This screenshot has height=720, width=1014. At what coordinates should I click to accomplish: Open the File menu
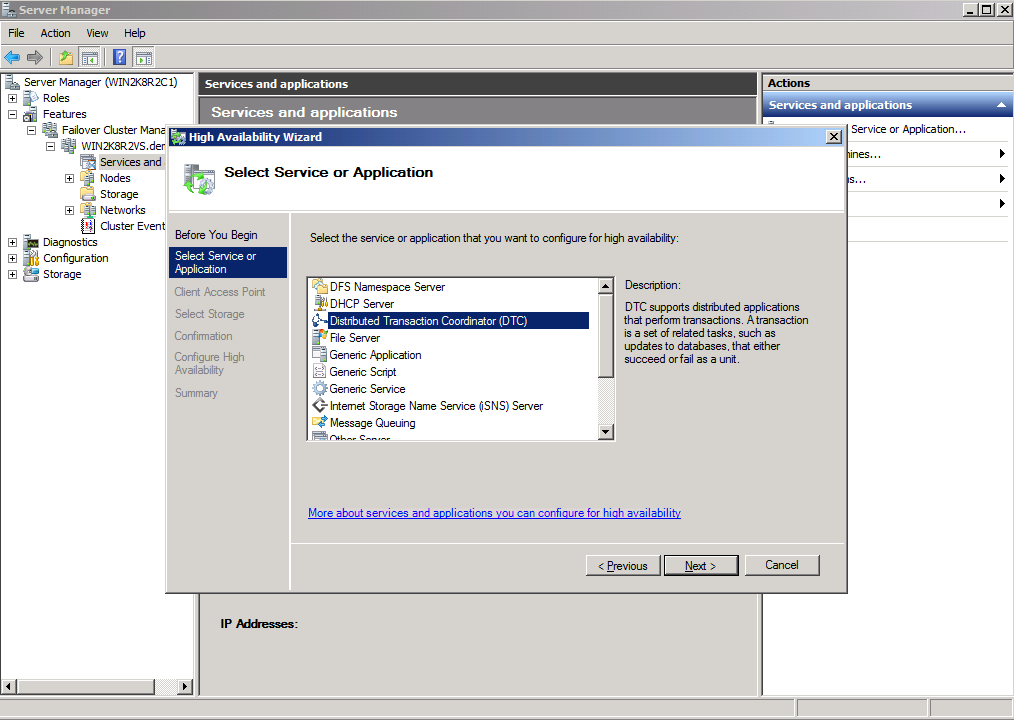pyautogui.click(x=16, y=33)
